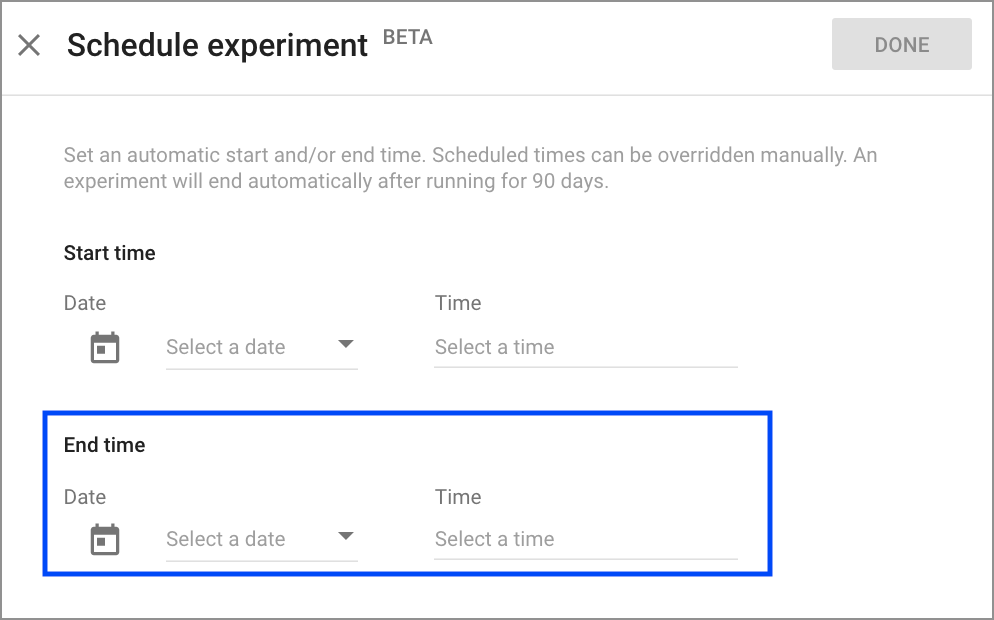Click the End time calendar icon

click(x=105, y=540)
